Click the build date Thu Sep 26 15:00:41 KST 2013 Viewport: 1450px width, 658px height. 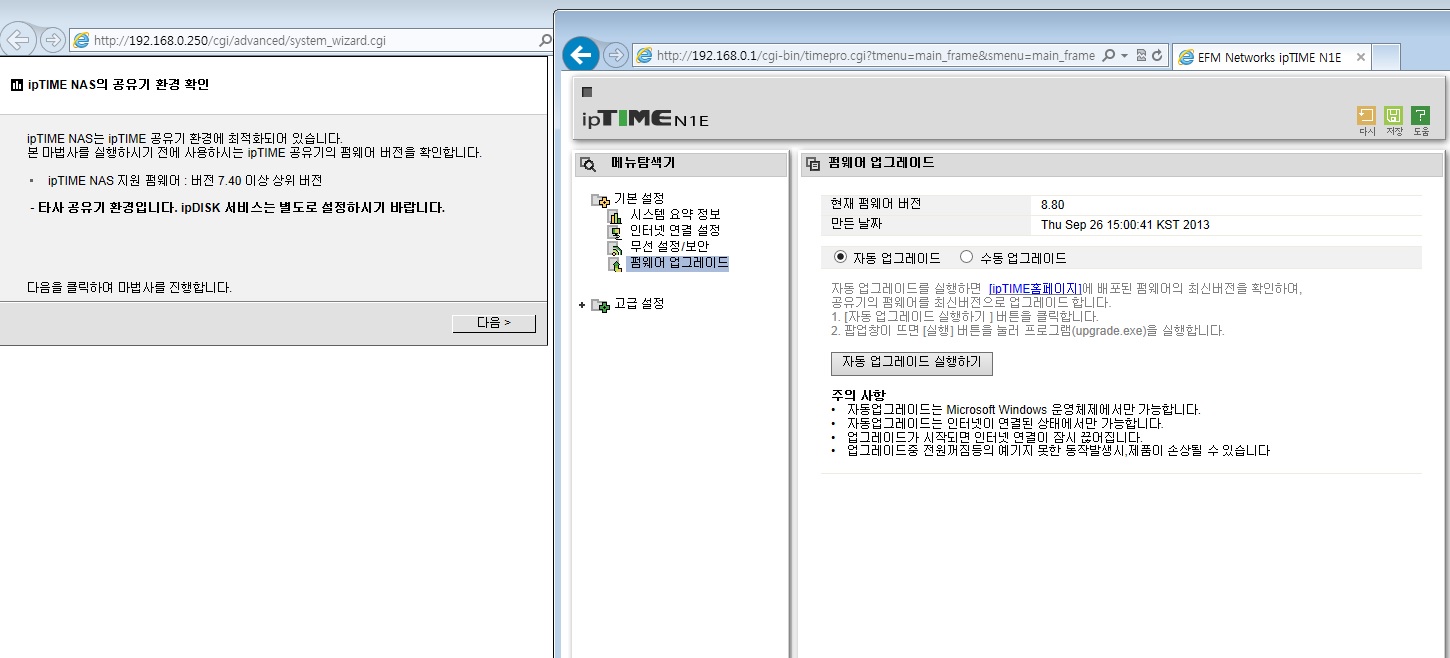point(1125,224)
